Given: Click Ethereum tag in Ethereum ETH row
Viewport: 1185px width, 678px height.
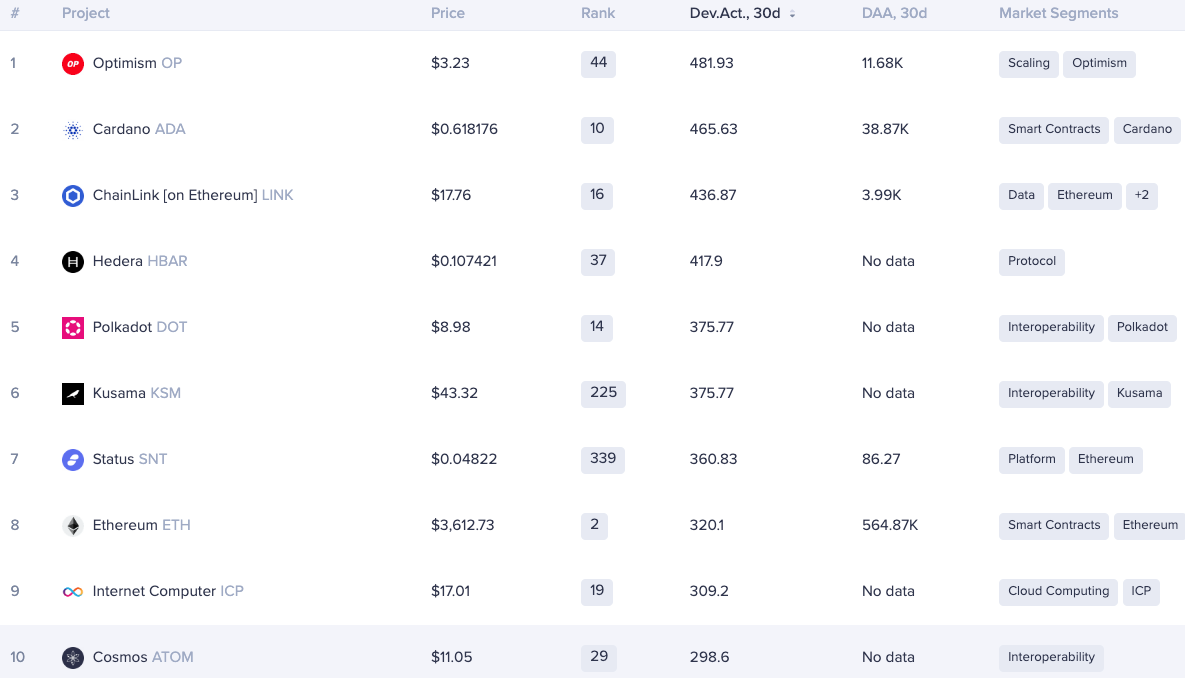Looking at the screenshot, I should pyautogui.click(x=1149, y=525).
